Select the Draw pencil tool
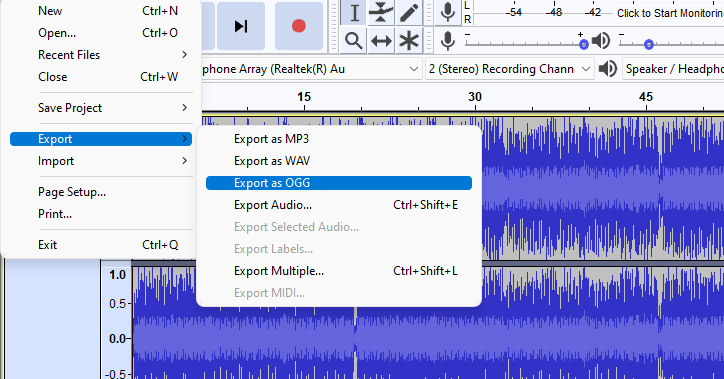Viewport: 724px width, 379px height. point(409,13)
